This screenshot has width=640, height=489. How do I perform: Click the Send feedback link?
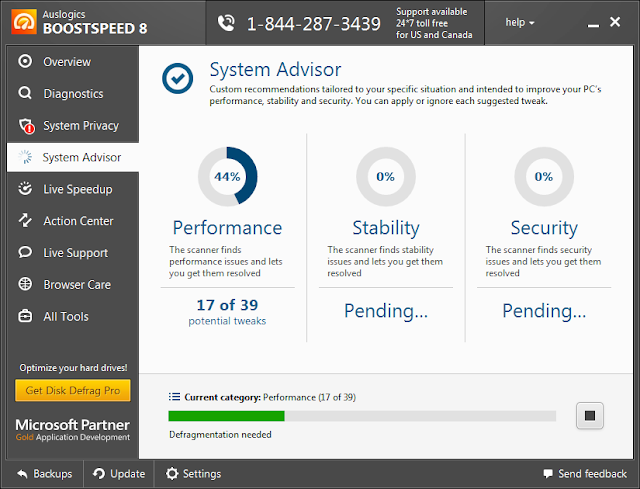click(x=585, y=473)
